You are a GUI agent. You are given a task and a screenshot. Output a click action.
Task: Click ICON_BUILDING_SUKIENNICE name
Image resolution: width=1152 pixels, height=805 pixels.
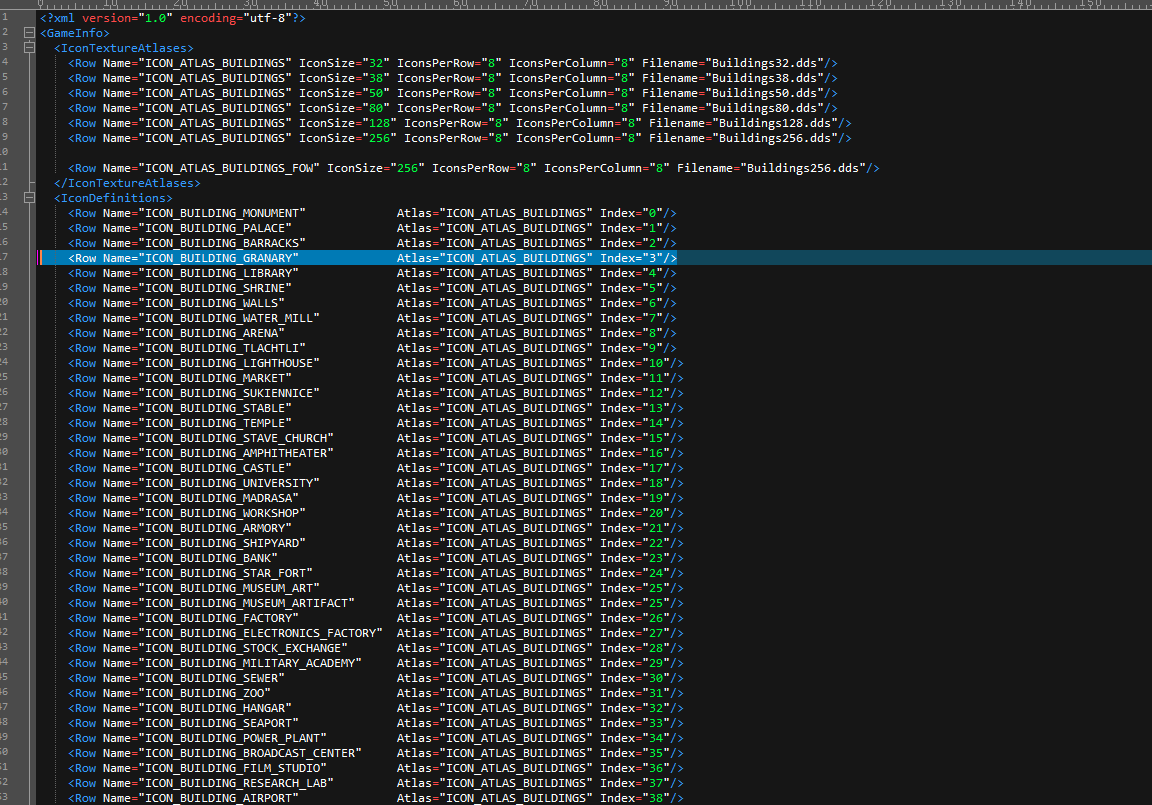[x=229, y=393]
